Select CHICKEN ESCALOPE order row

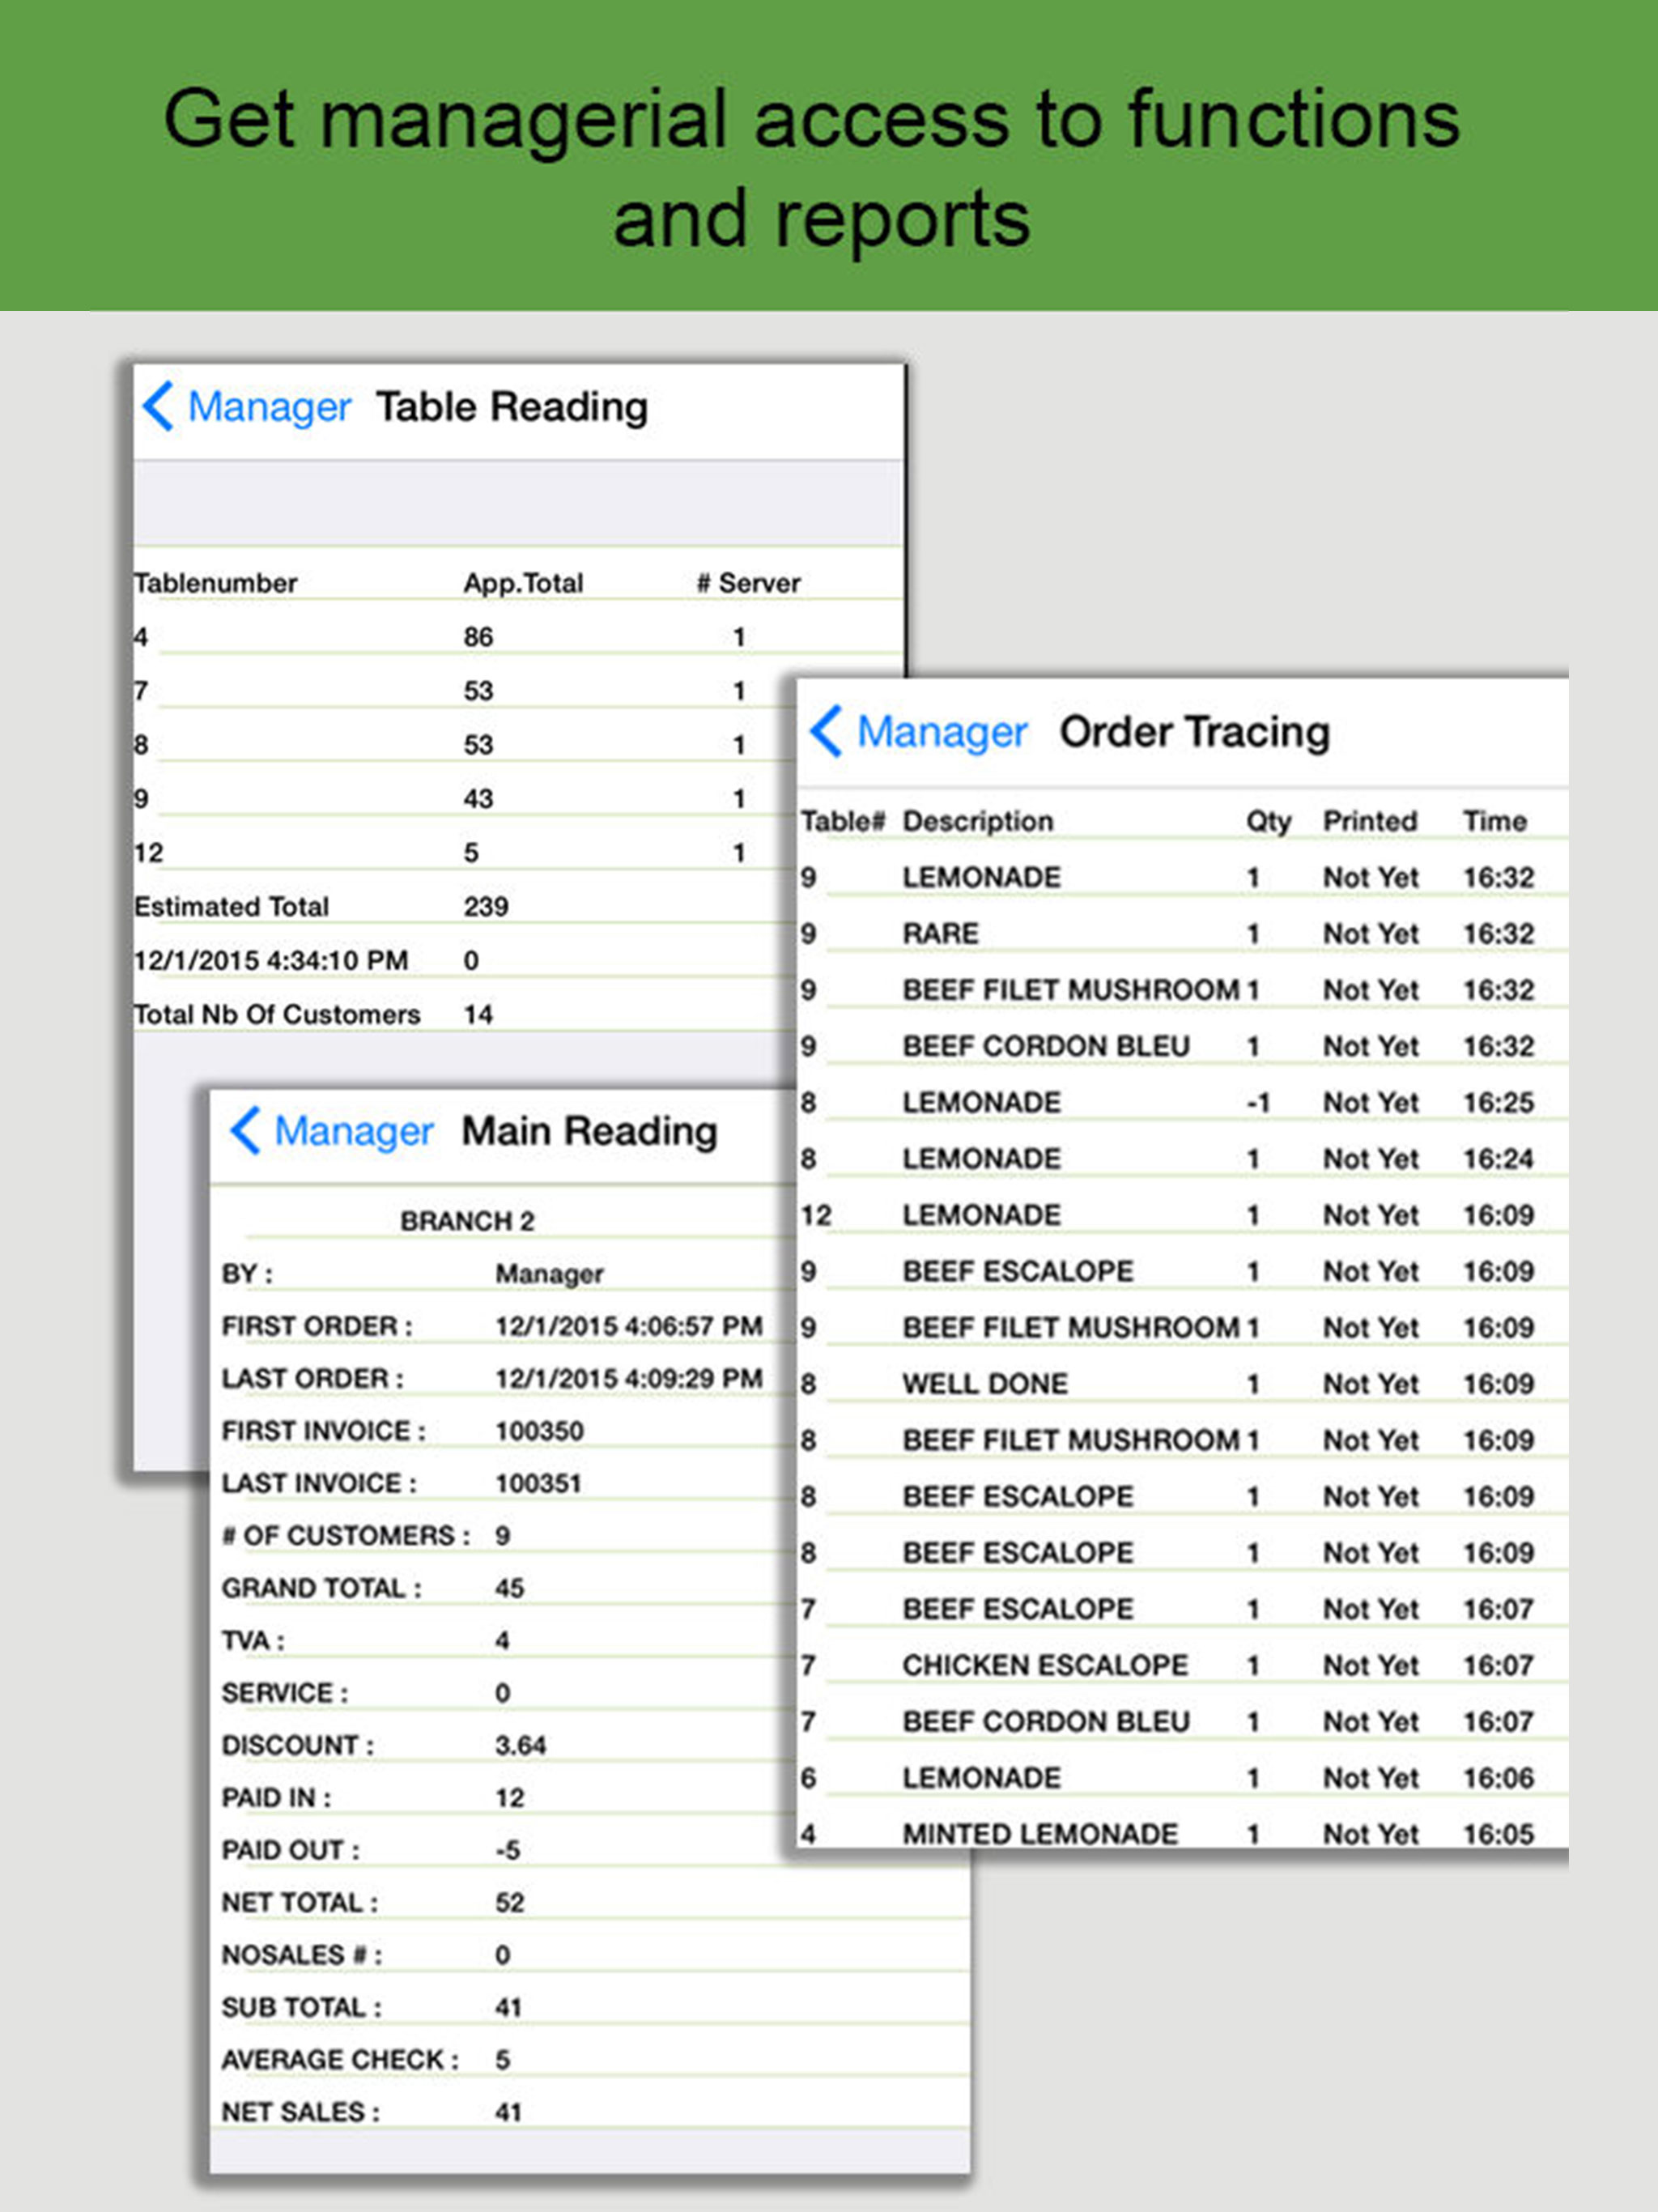click(1183, 1666)
